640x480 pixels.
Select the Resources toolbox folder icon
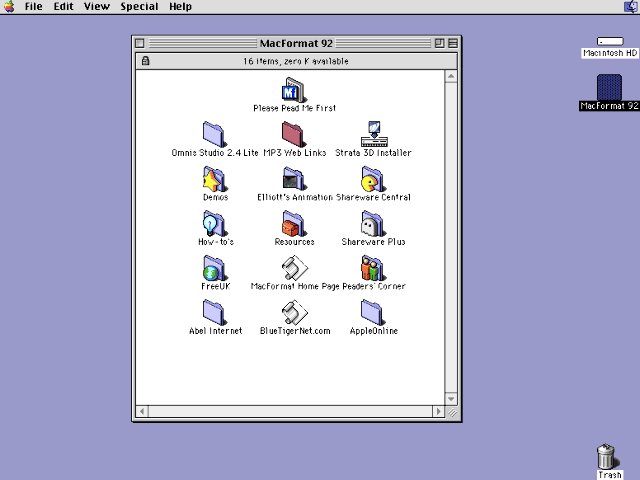coord(293,223)
